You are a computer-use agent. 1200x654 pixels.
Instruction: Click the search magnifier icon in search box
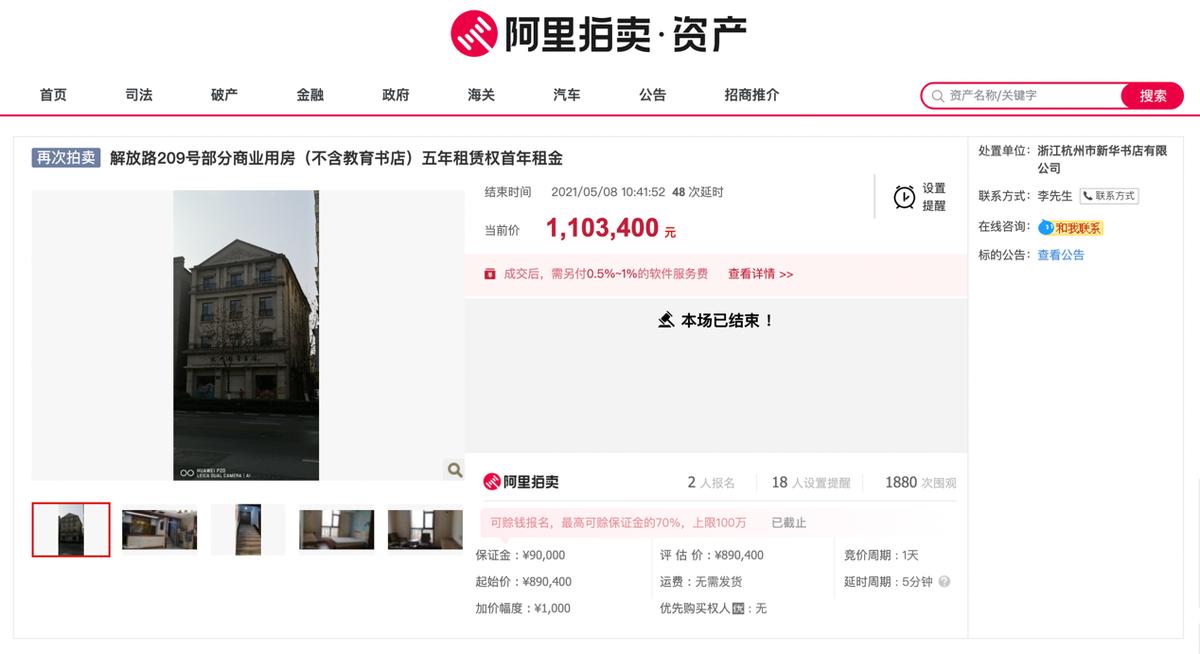pos(937,96)
